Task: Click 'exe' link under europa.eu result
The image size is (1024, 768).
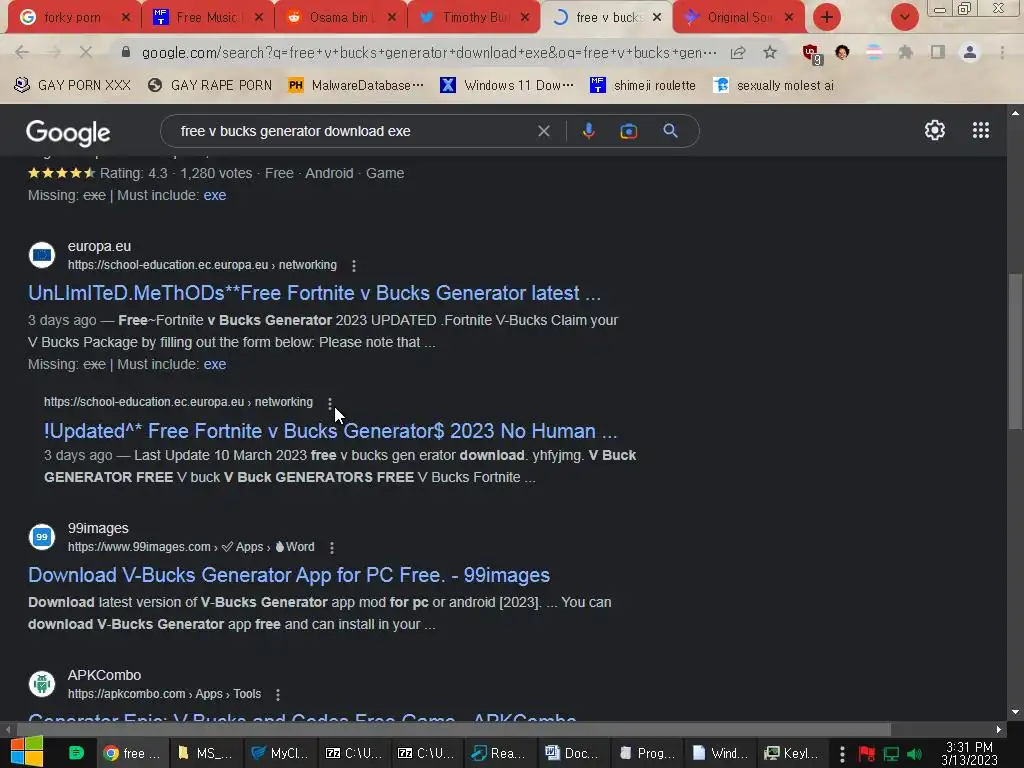Action: 215,364
